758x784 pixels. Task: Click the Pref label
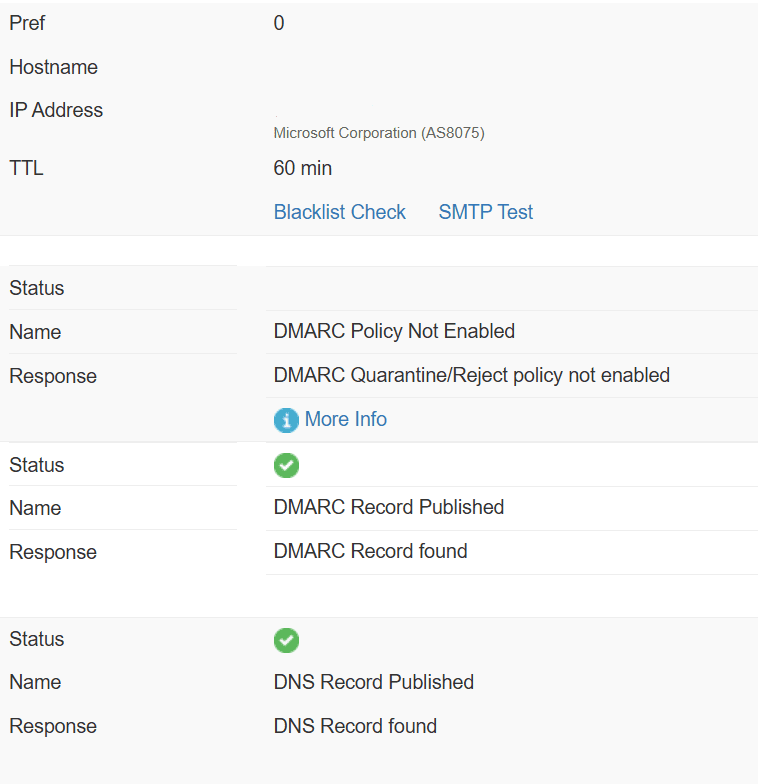(x=27, y=23)
